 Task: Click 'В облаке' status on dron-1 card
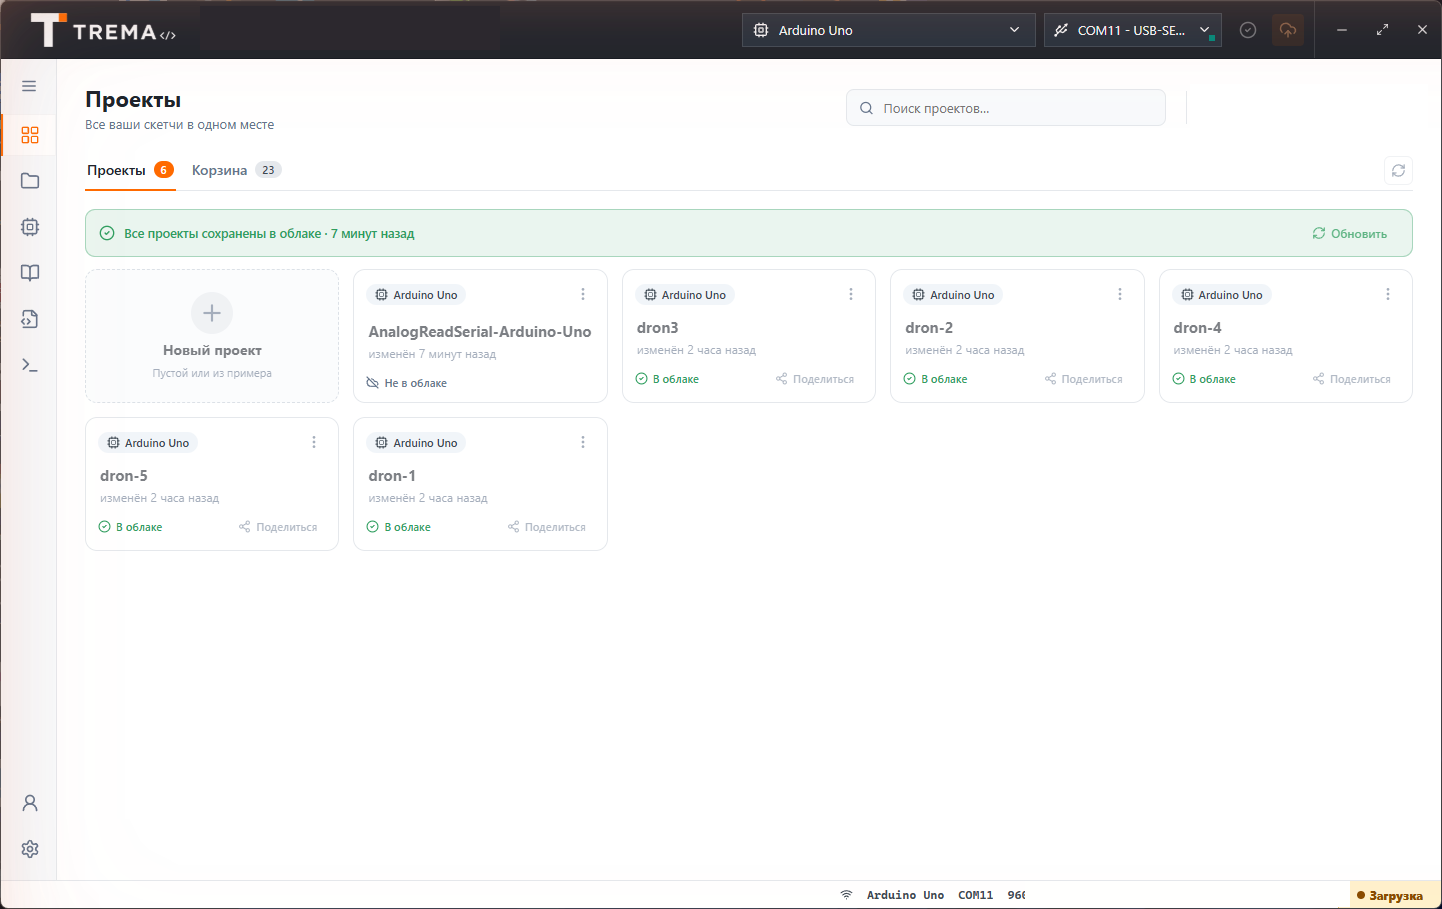[399, 527]
